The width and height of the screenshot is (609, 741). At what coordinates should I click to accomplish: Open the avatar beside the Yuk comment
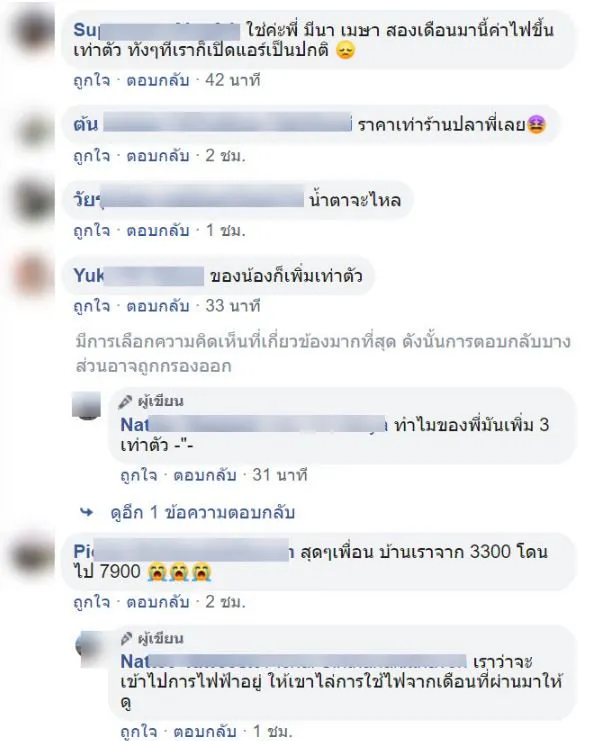(33, 276)
